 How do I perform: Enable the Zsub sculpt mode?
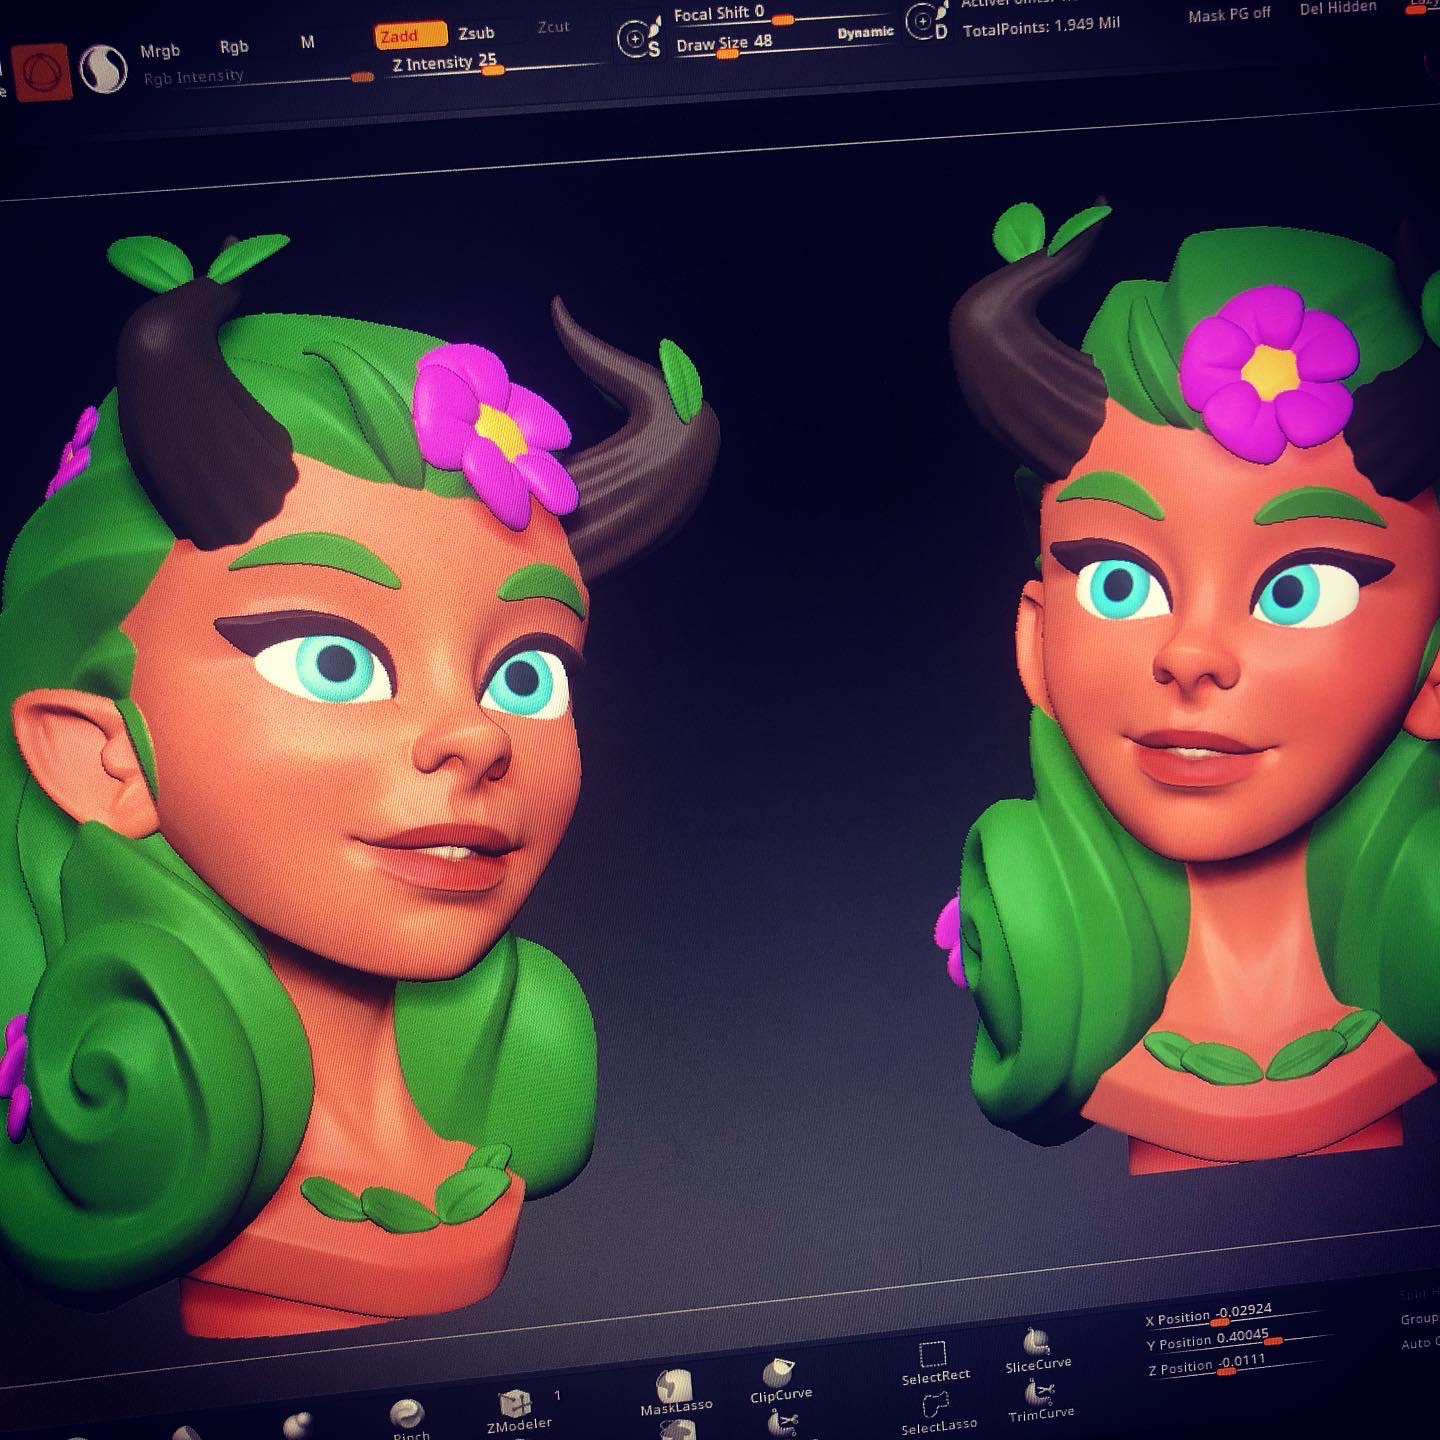point(476,33)
